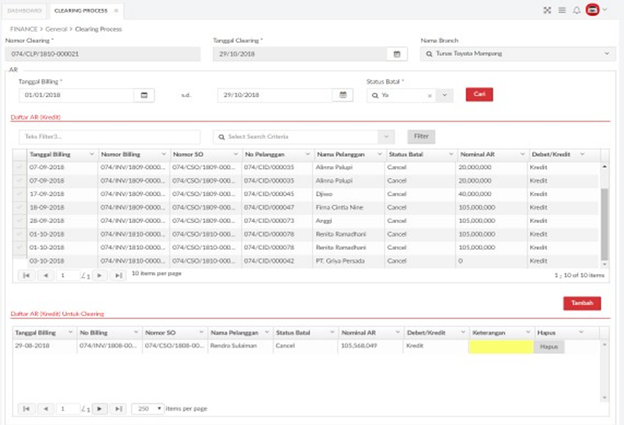Open the calendar for billing start date 01/01/2018
The height and width of the screenshot is (425, 624).
(144, 95)
